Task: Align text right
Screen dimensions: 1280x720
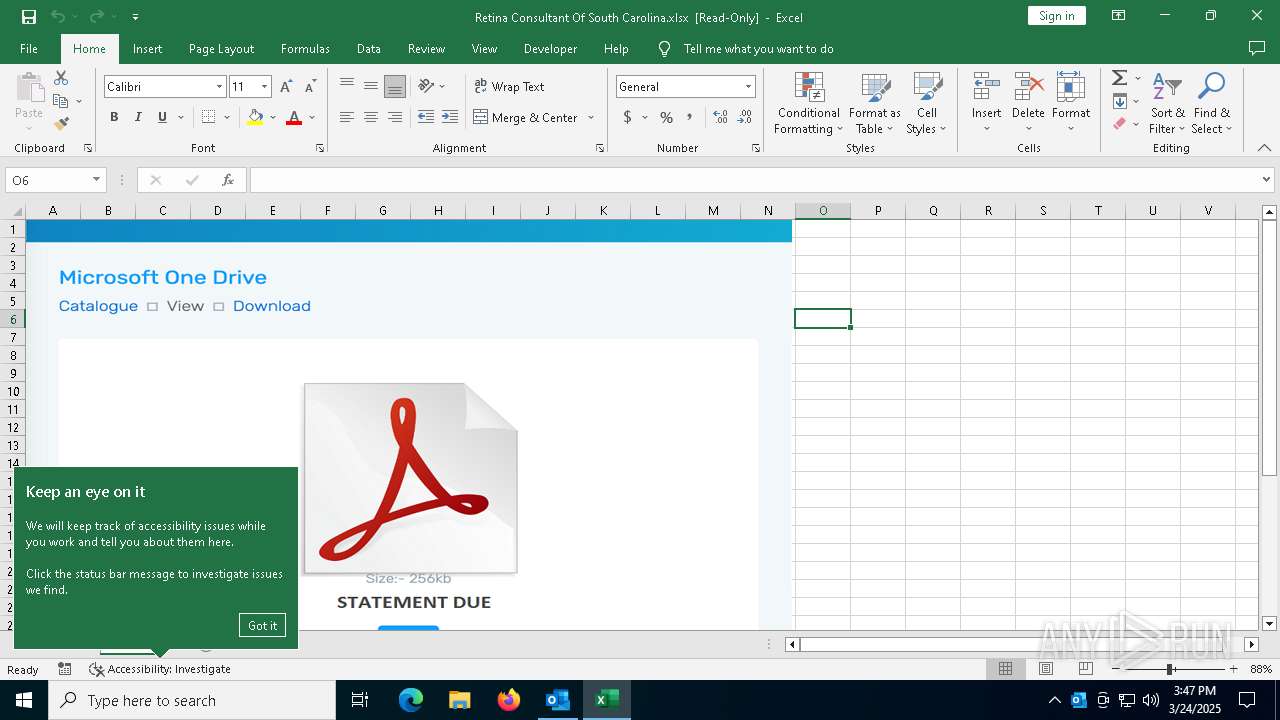Action: (395, 117)
